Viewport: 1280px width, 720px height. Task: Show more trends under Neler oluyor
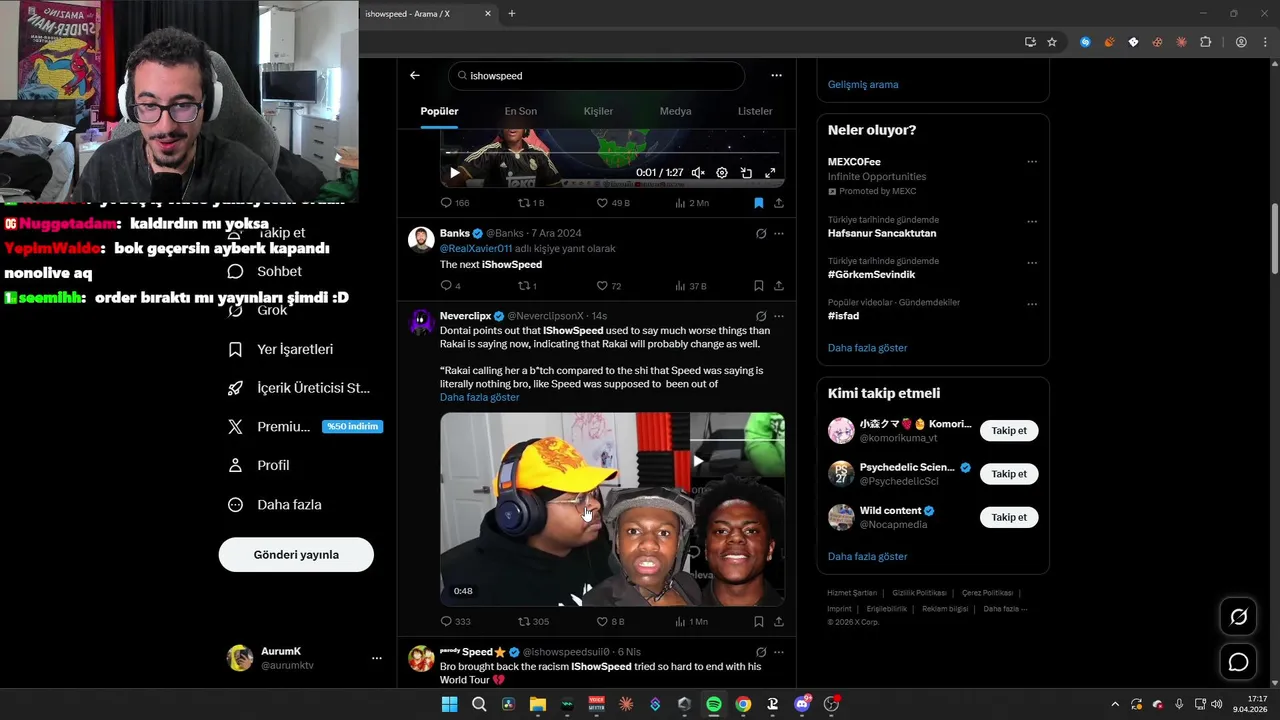click(868, 348)
